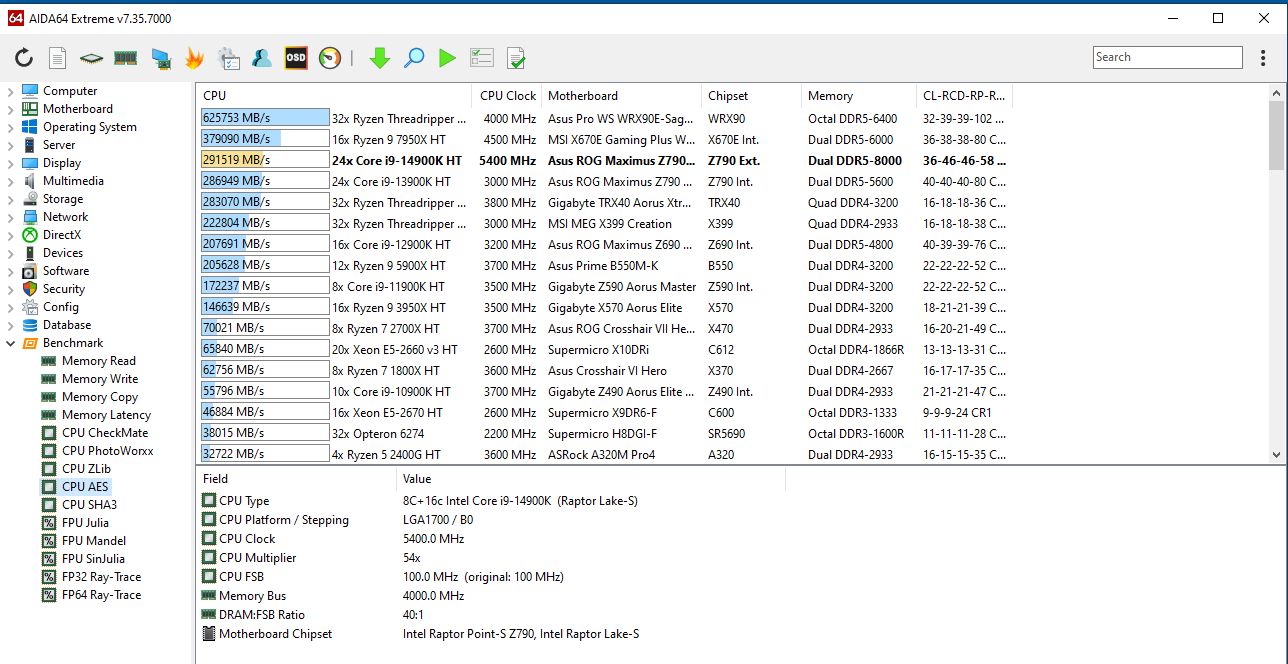The height and width of the screenshot is (664, 1288).
Task: Expand the Multimedia tree node
Action: pyautogui.click(x=10, y=181)
